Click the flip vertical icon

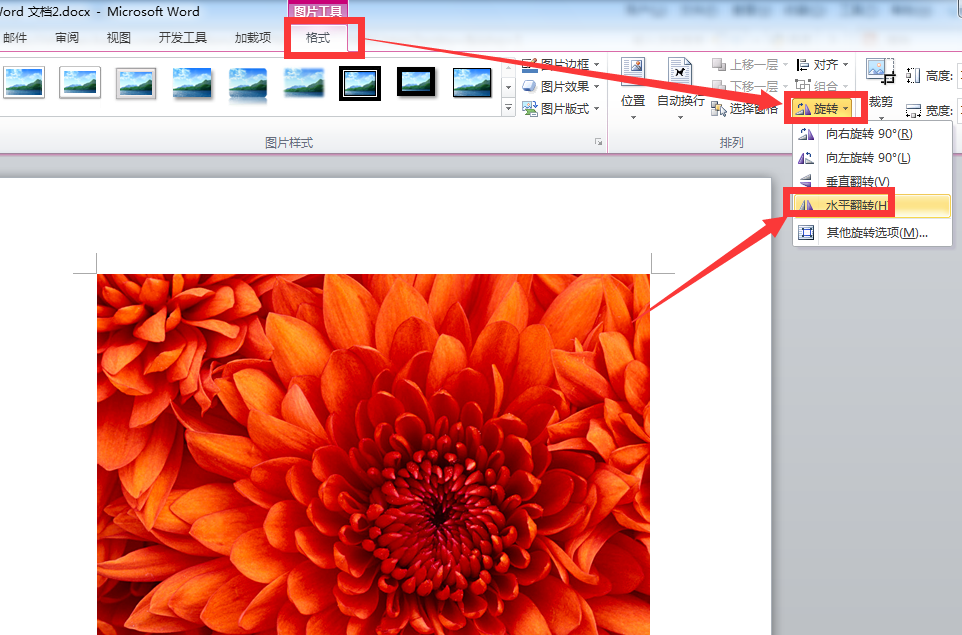tap(806, 182)
